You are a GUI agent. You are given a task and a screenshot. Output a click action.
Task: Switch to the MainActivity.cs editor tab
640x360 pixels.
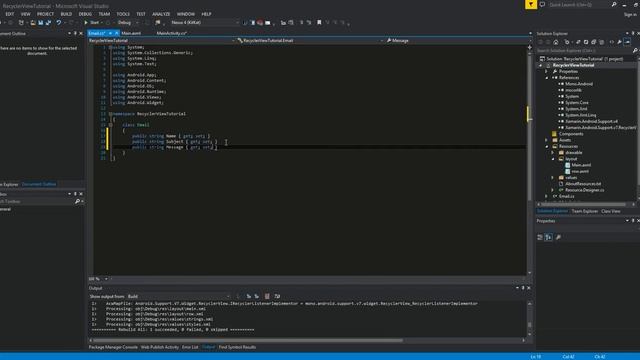(172, 33)
